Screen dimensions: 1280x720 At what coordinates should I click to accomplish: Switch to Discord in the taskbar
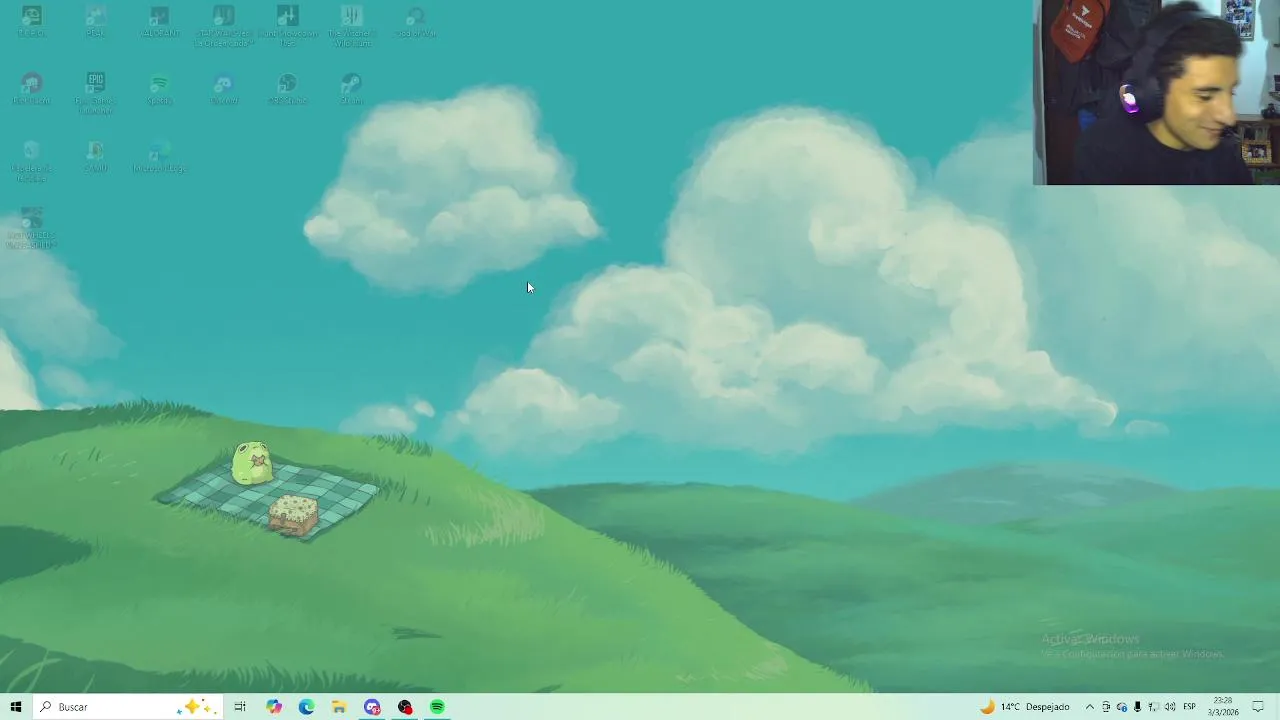point(372,707)
